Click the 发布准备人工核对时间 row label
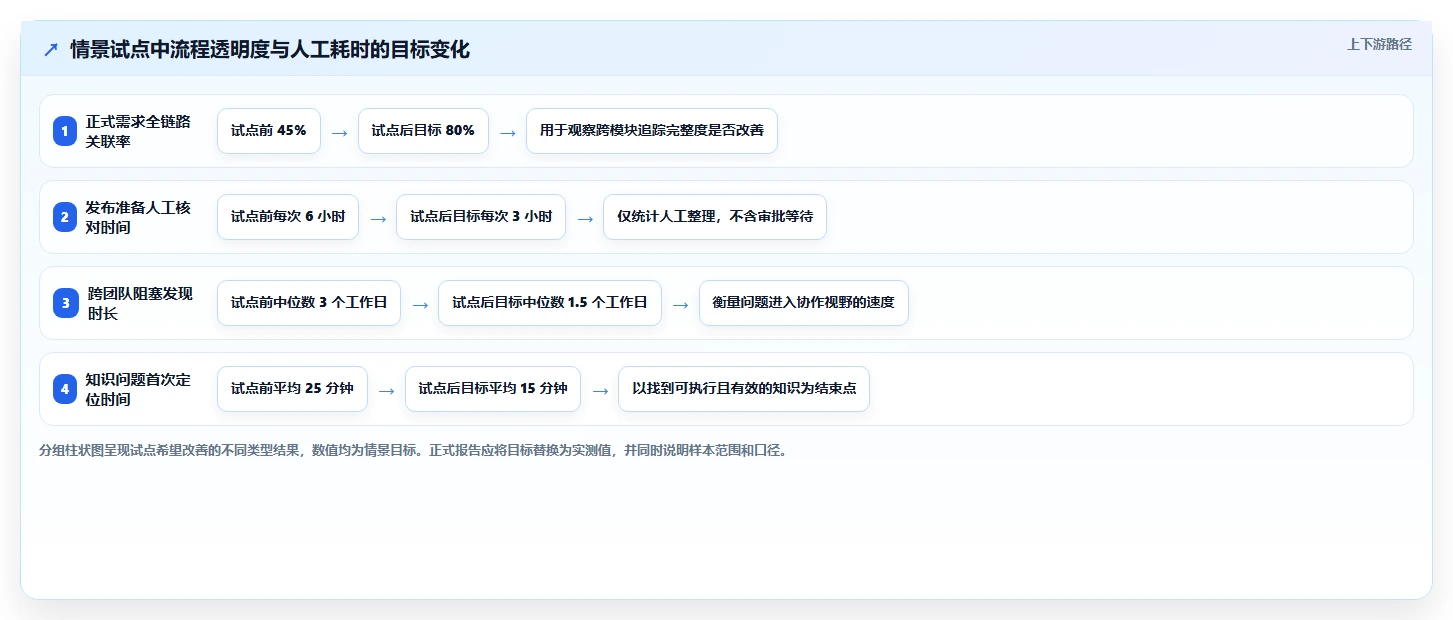Screen dimensions: 1453x620 138,217
